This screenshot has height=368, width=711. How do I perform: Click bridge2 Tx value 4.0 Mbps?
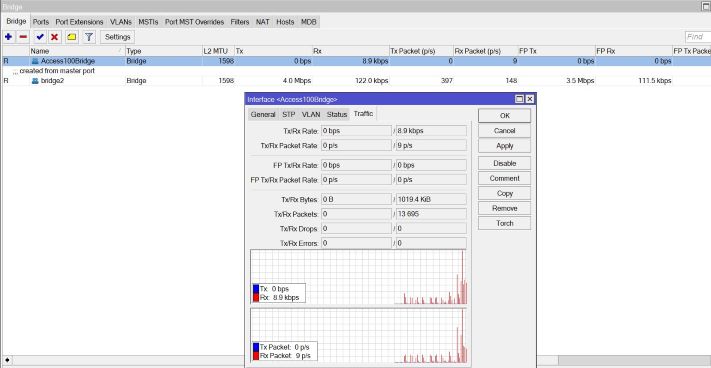[x=297, y=81]
